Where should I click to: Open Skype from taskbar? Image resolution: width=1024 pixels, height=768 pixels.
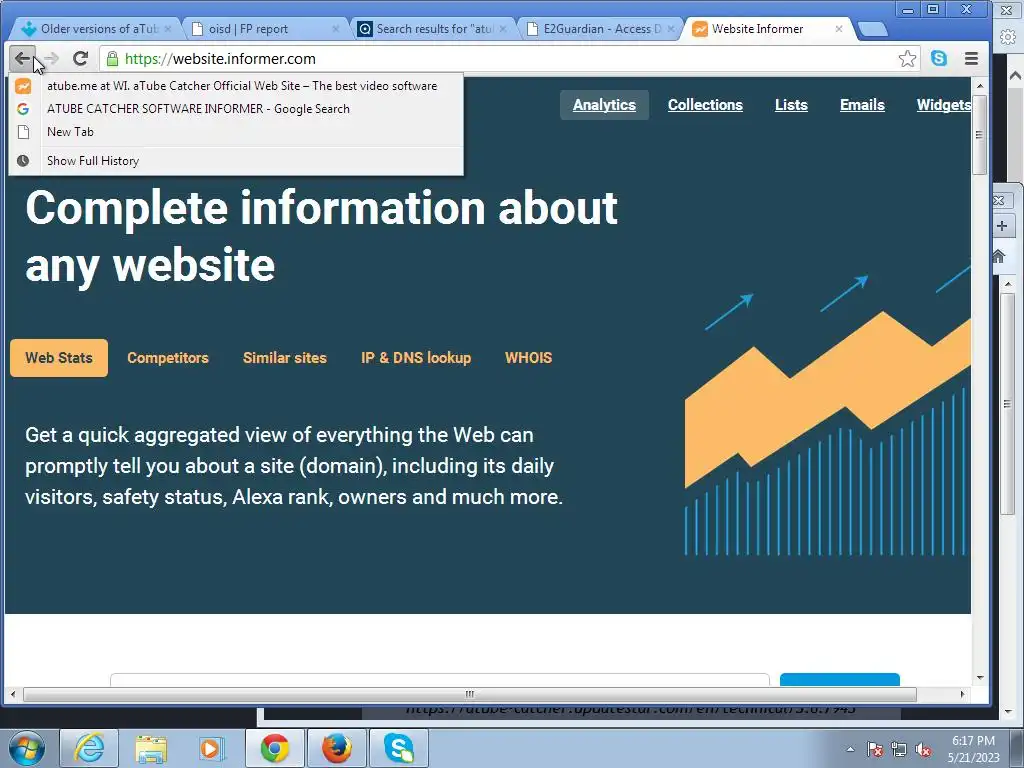click(399, 748)
